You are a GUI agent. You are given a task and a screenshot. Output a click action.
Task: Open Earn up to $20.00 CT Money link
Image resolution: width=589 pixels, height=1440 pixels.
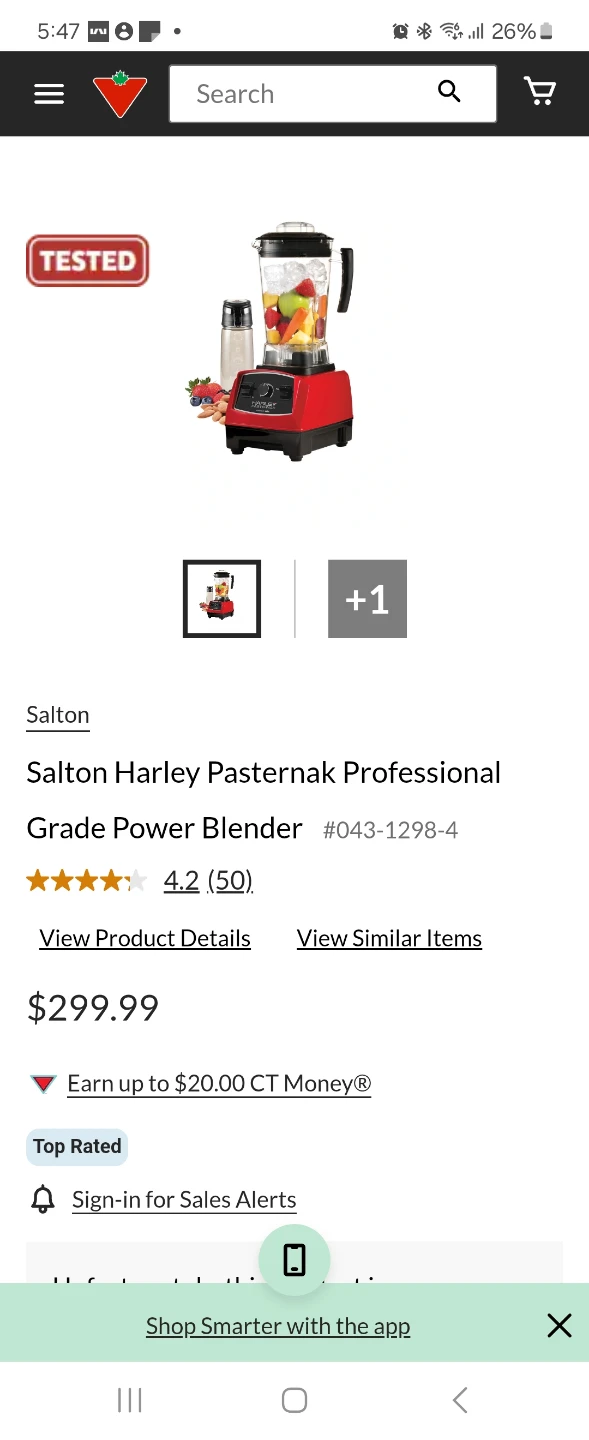(x=219, y=1083)
